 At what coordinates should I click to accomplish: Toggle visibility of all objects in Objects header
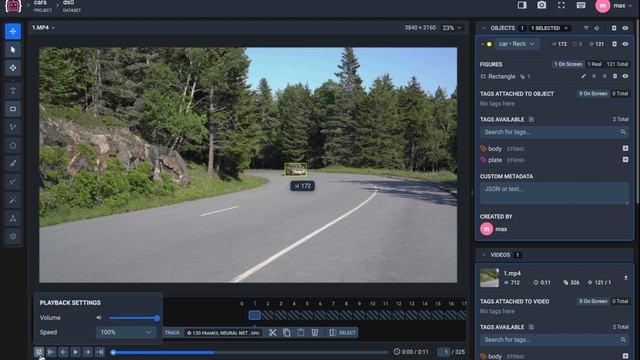tap(625, 28)
